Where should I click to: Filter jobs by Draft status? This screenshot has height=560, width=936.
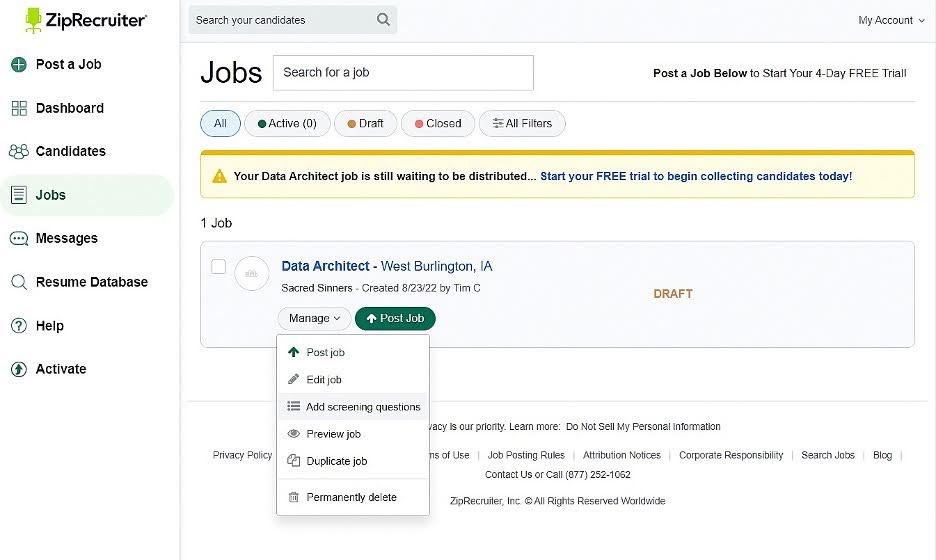click(365, 124)
